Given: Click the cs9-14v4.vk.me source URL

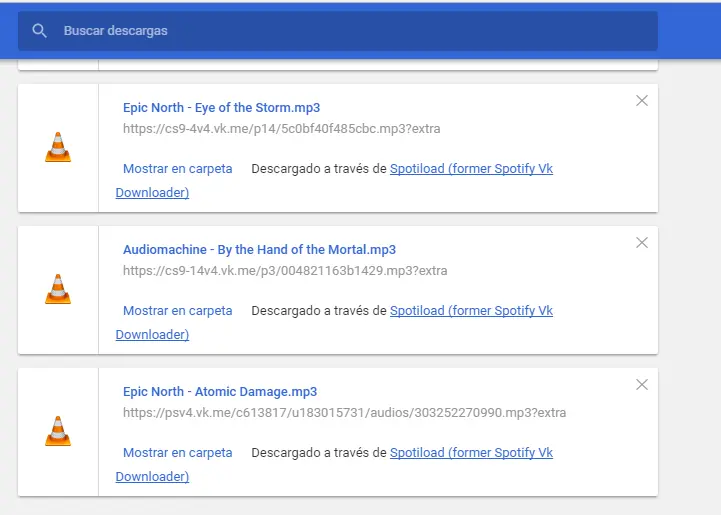Looking at the screenshot, I should (x=285, y=271).
